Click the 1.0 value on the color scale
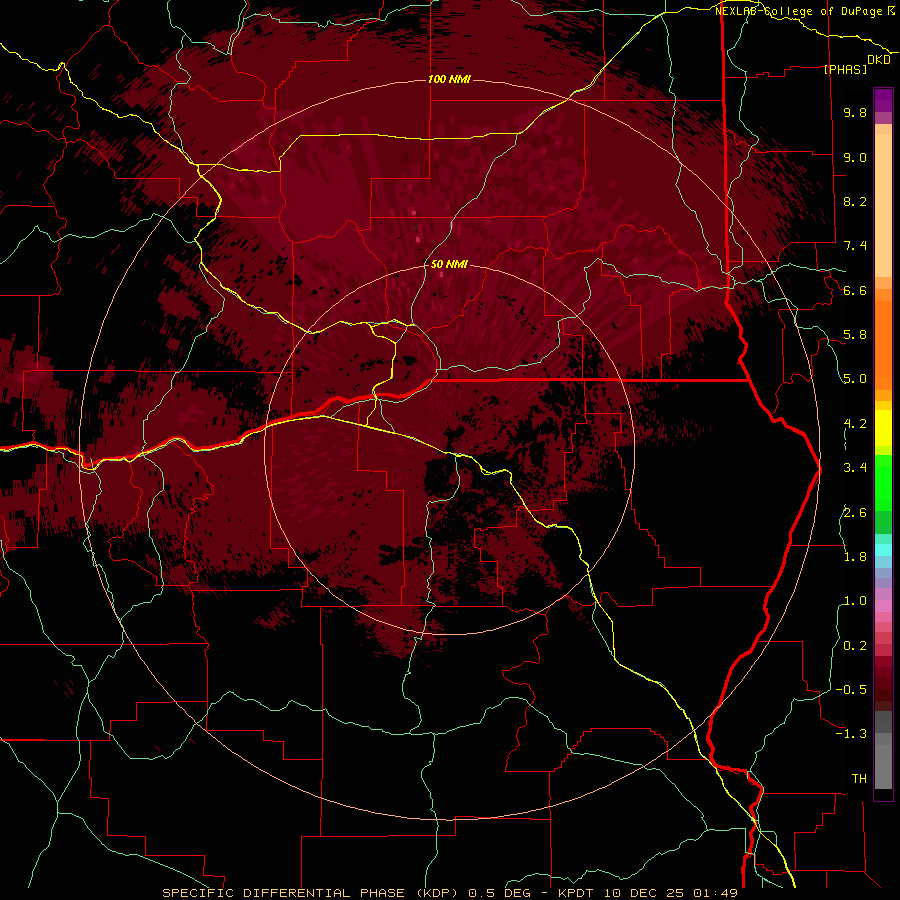The height and width of the screenshot is (900, 900). [x=855, y=601]
